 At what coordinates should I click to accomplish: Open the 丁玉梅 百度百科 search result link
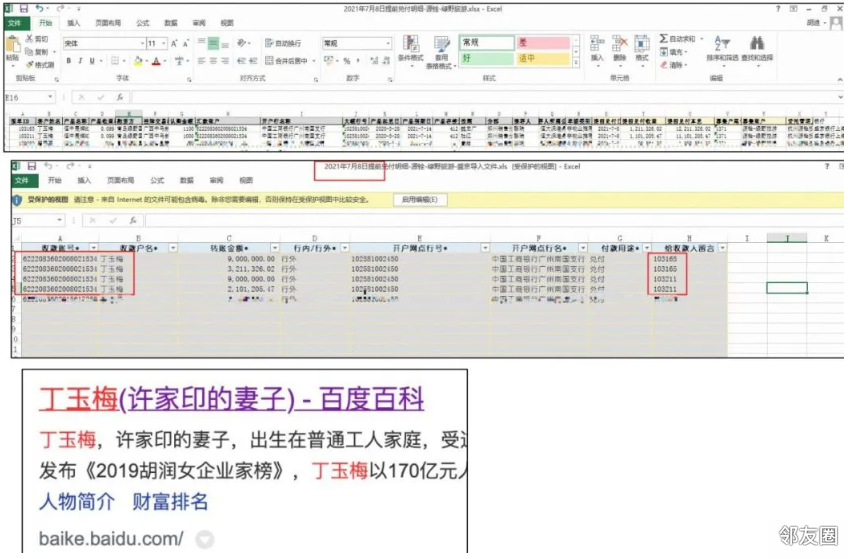231,400
